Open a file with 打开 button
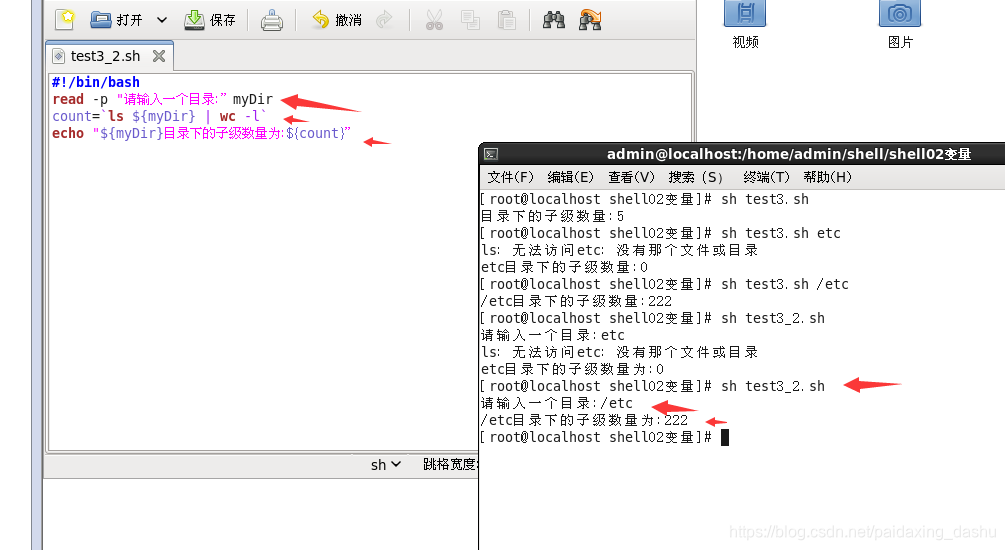Viewport: 1005px width, 550px height. [116, 20]
